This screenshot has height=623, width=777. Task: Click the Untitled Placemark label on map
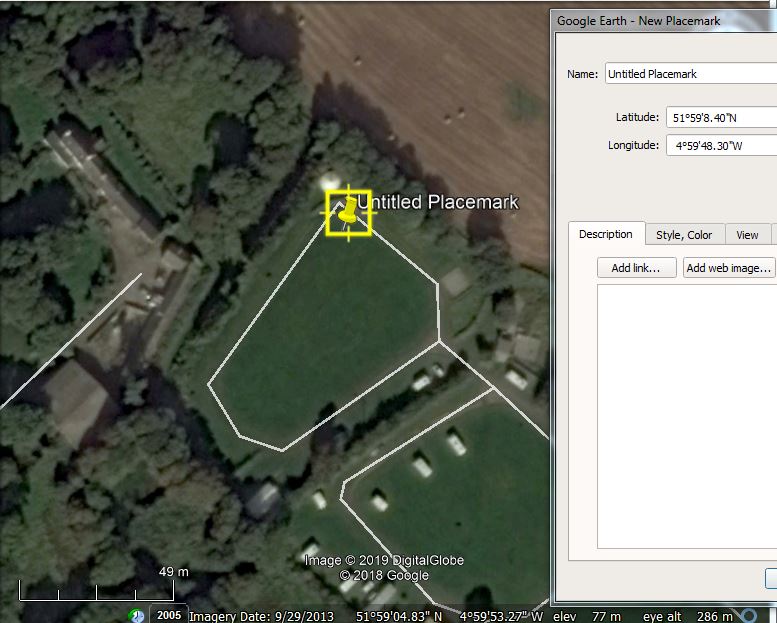tap(438, 202)
